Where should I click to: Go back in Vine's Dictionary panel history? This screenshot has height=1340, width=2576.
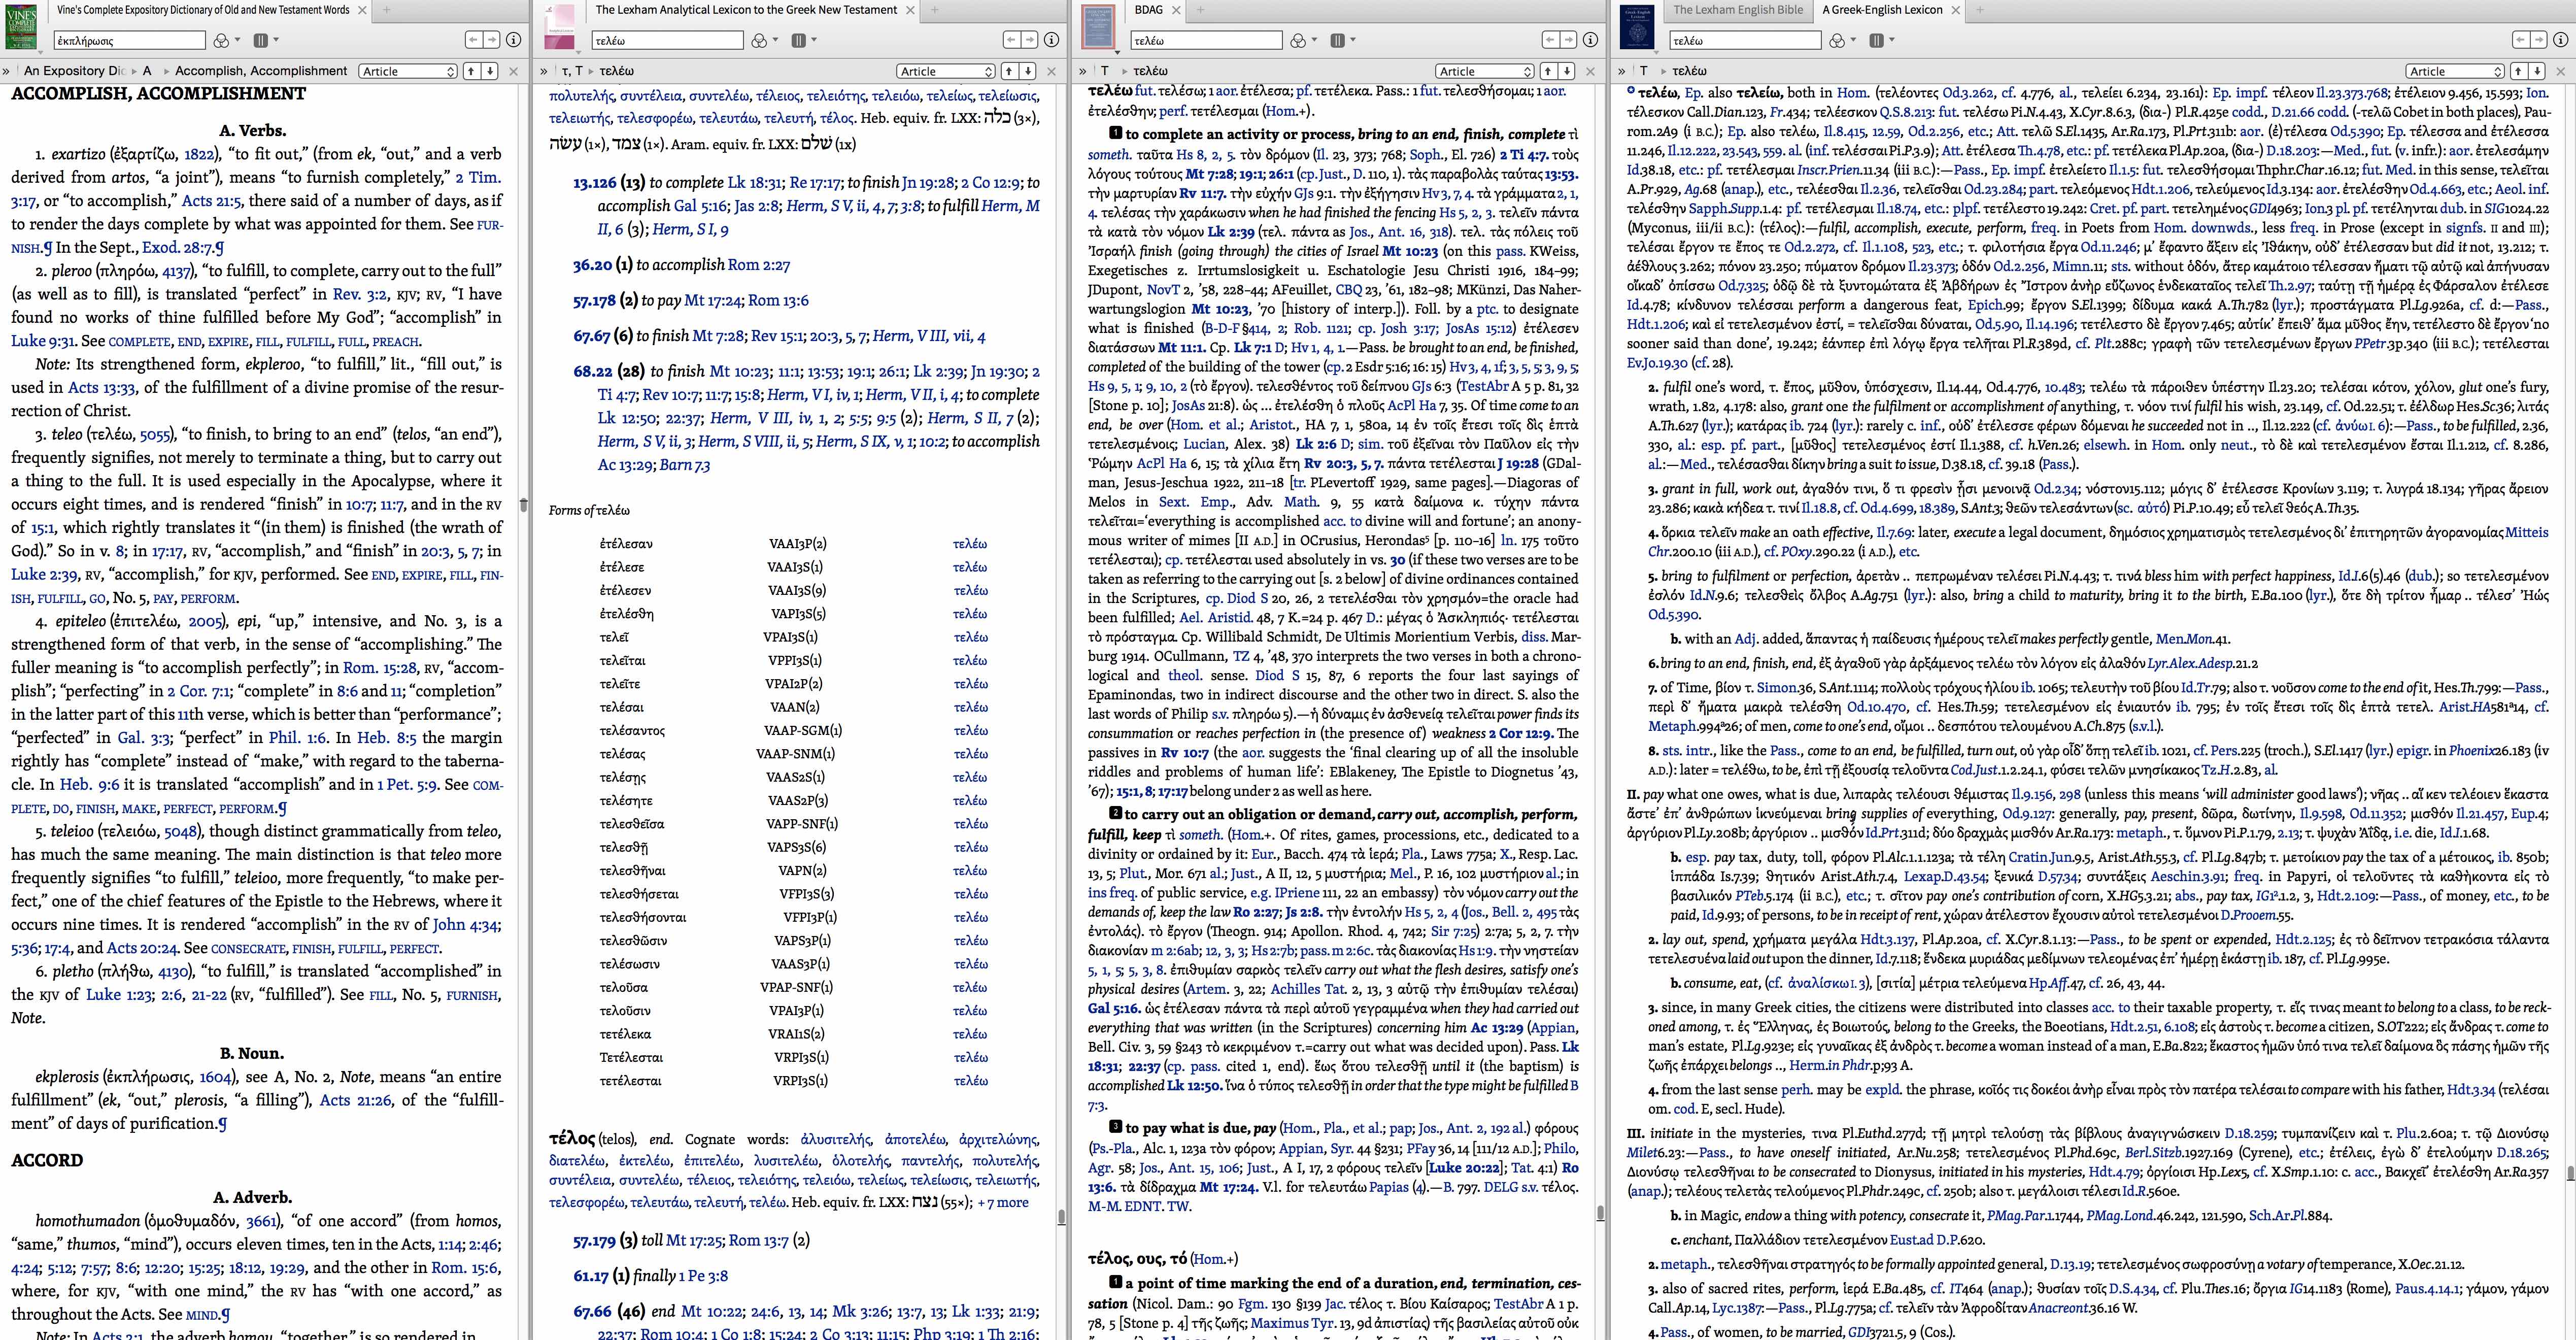click(474, 40)
